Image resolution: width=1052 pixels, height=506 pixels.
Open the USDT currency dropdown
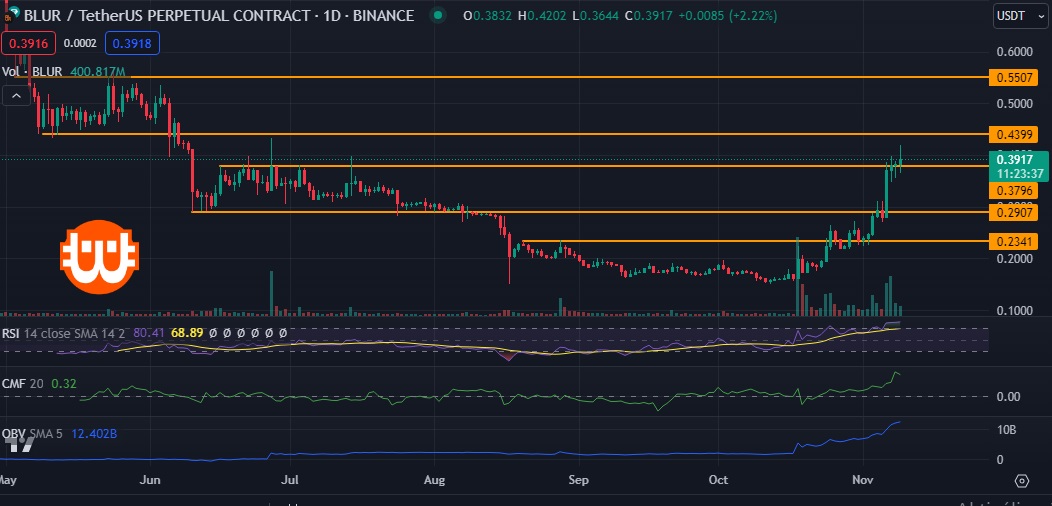pos(1019,16)
